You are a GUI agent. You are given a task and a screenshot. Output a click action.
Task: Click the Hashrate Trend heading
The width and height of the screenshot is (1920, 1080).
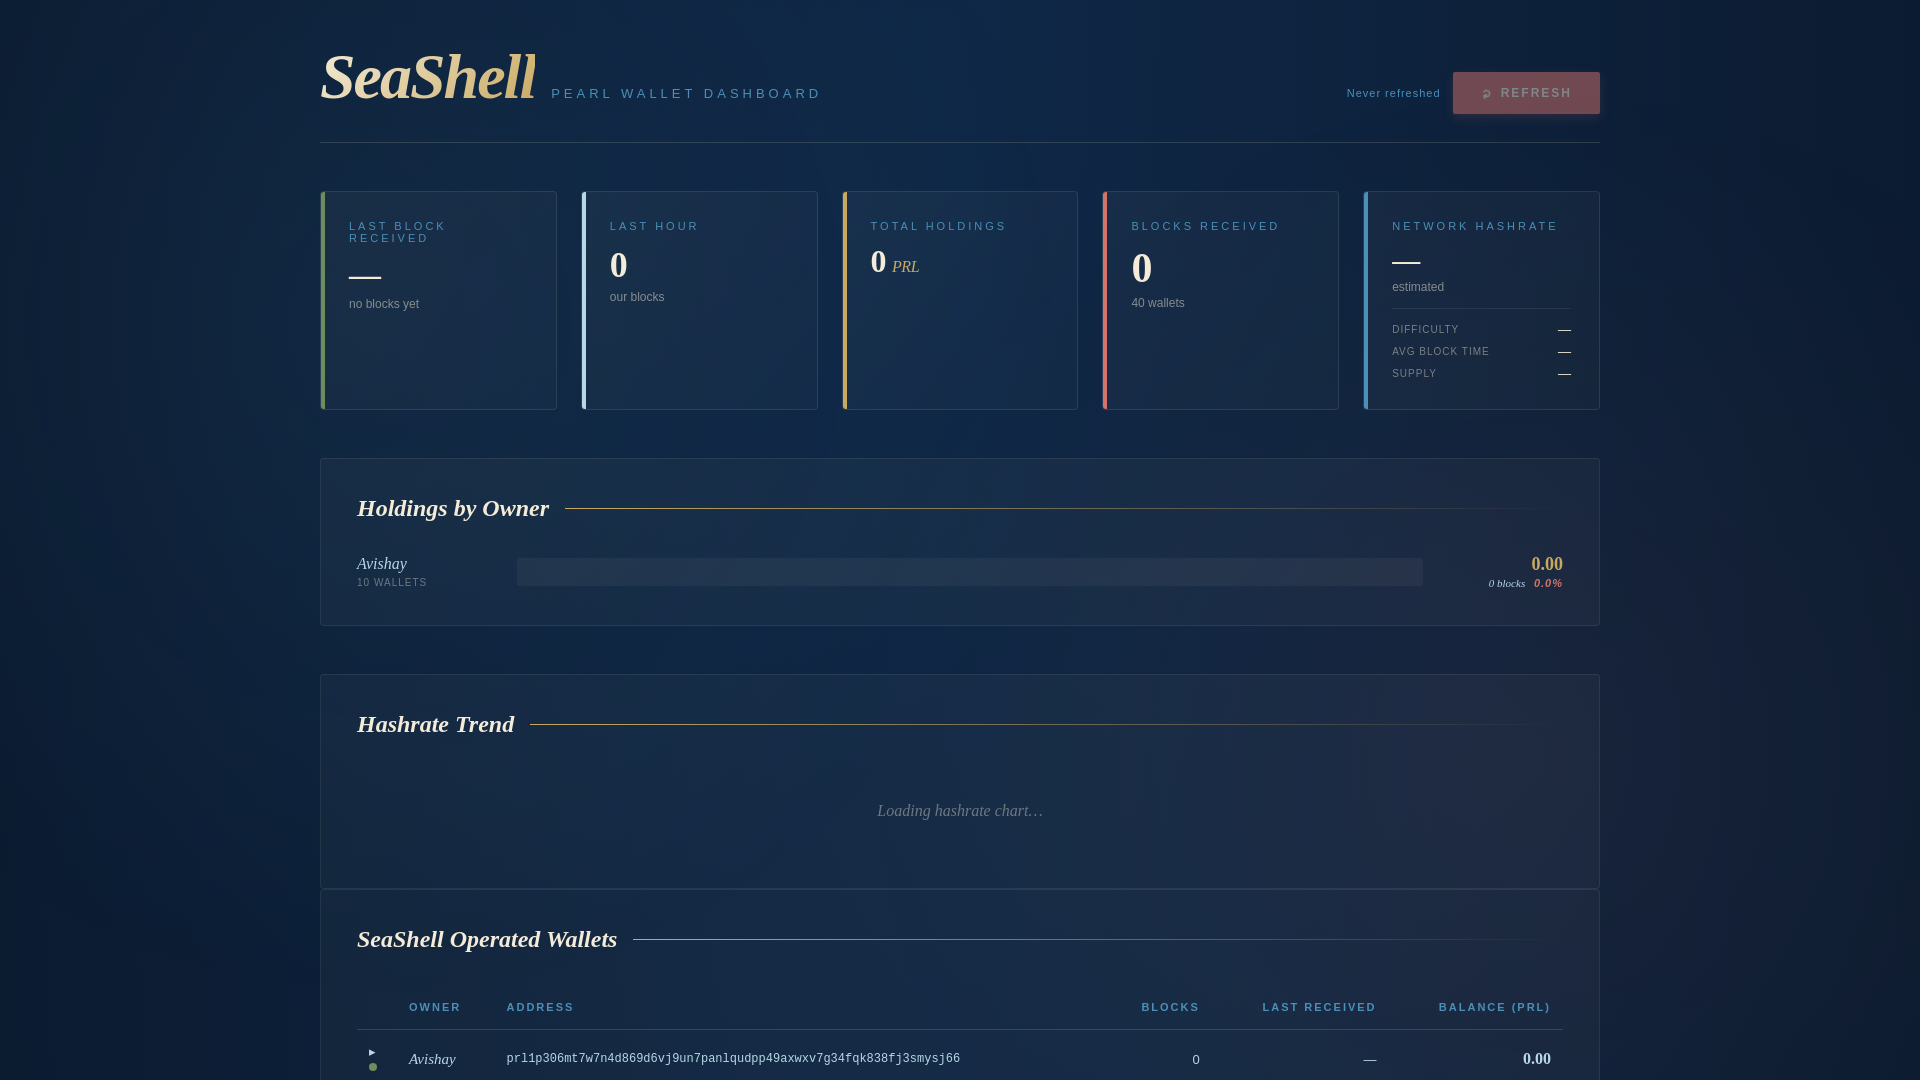(x=435, y=724)
